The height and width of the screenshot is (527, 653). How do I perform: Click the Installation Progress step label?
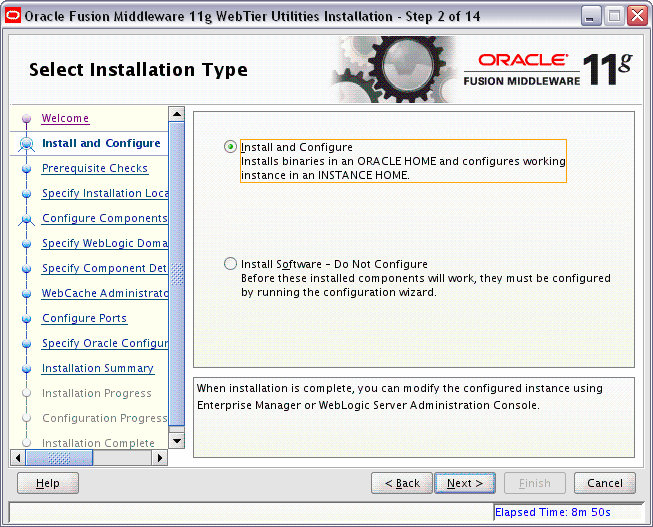click(97, 393)
